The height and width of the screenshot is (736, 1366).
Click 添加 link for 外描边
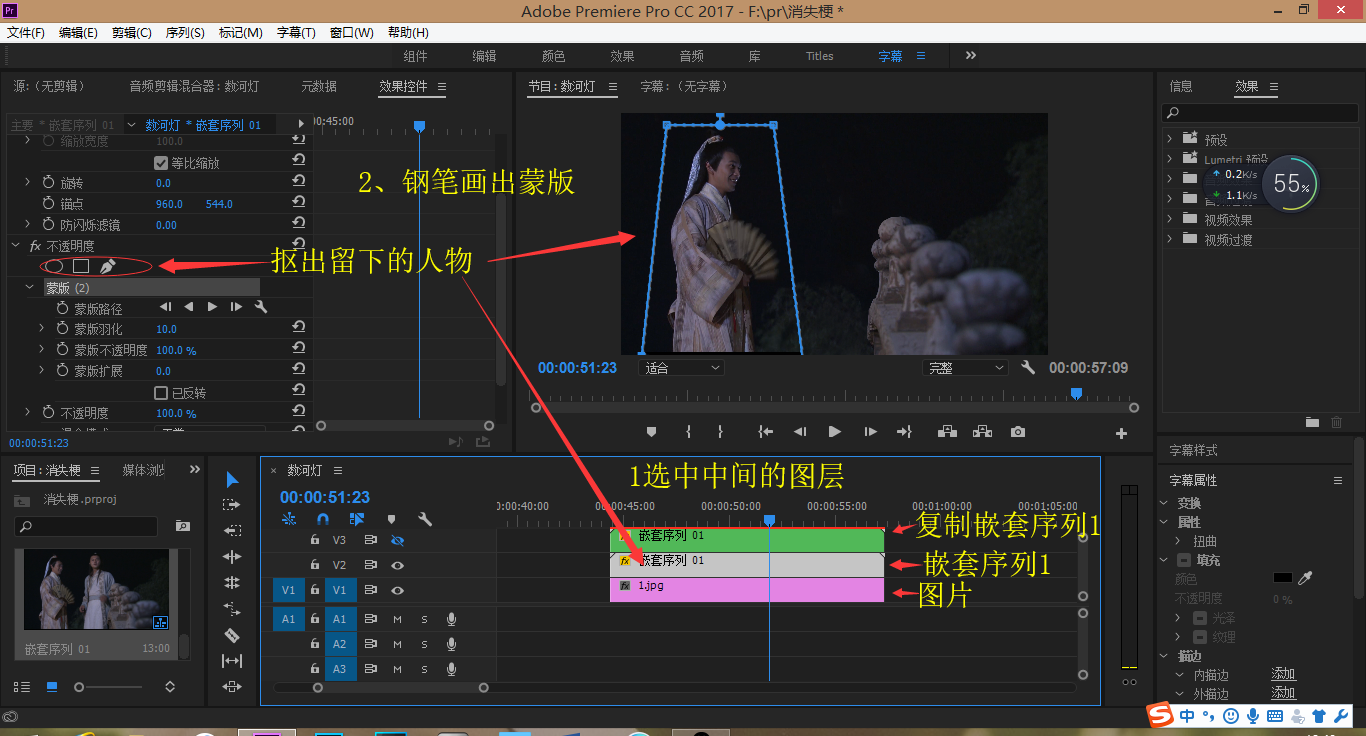1283,693
